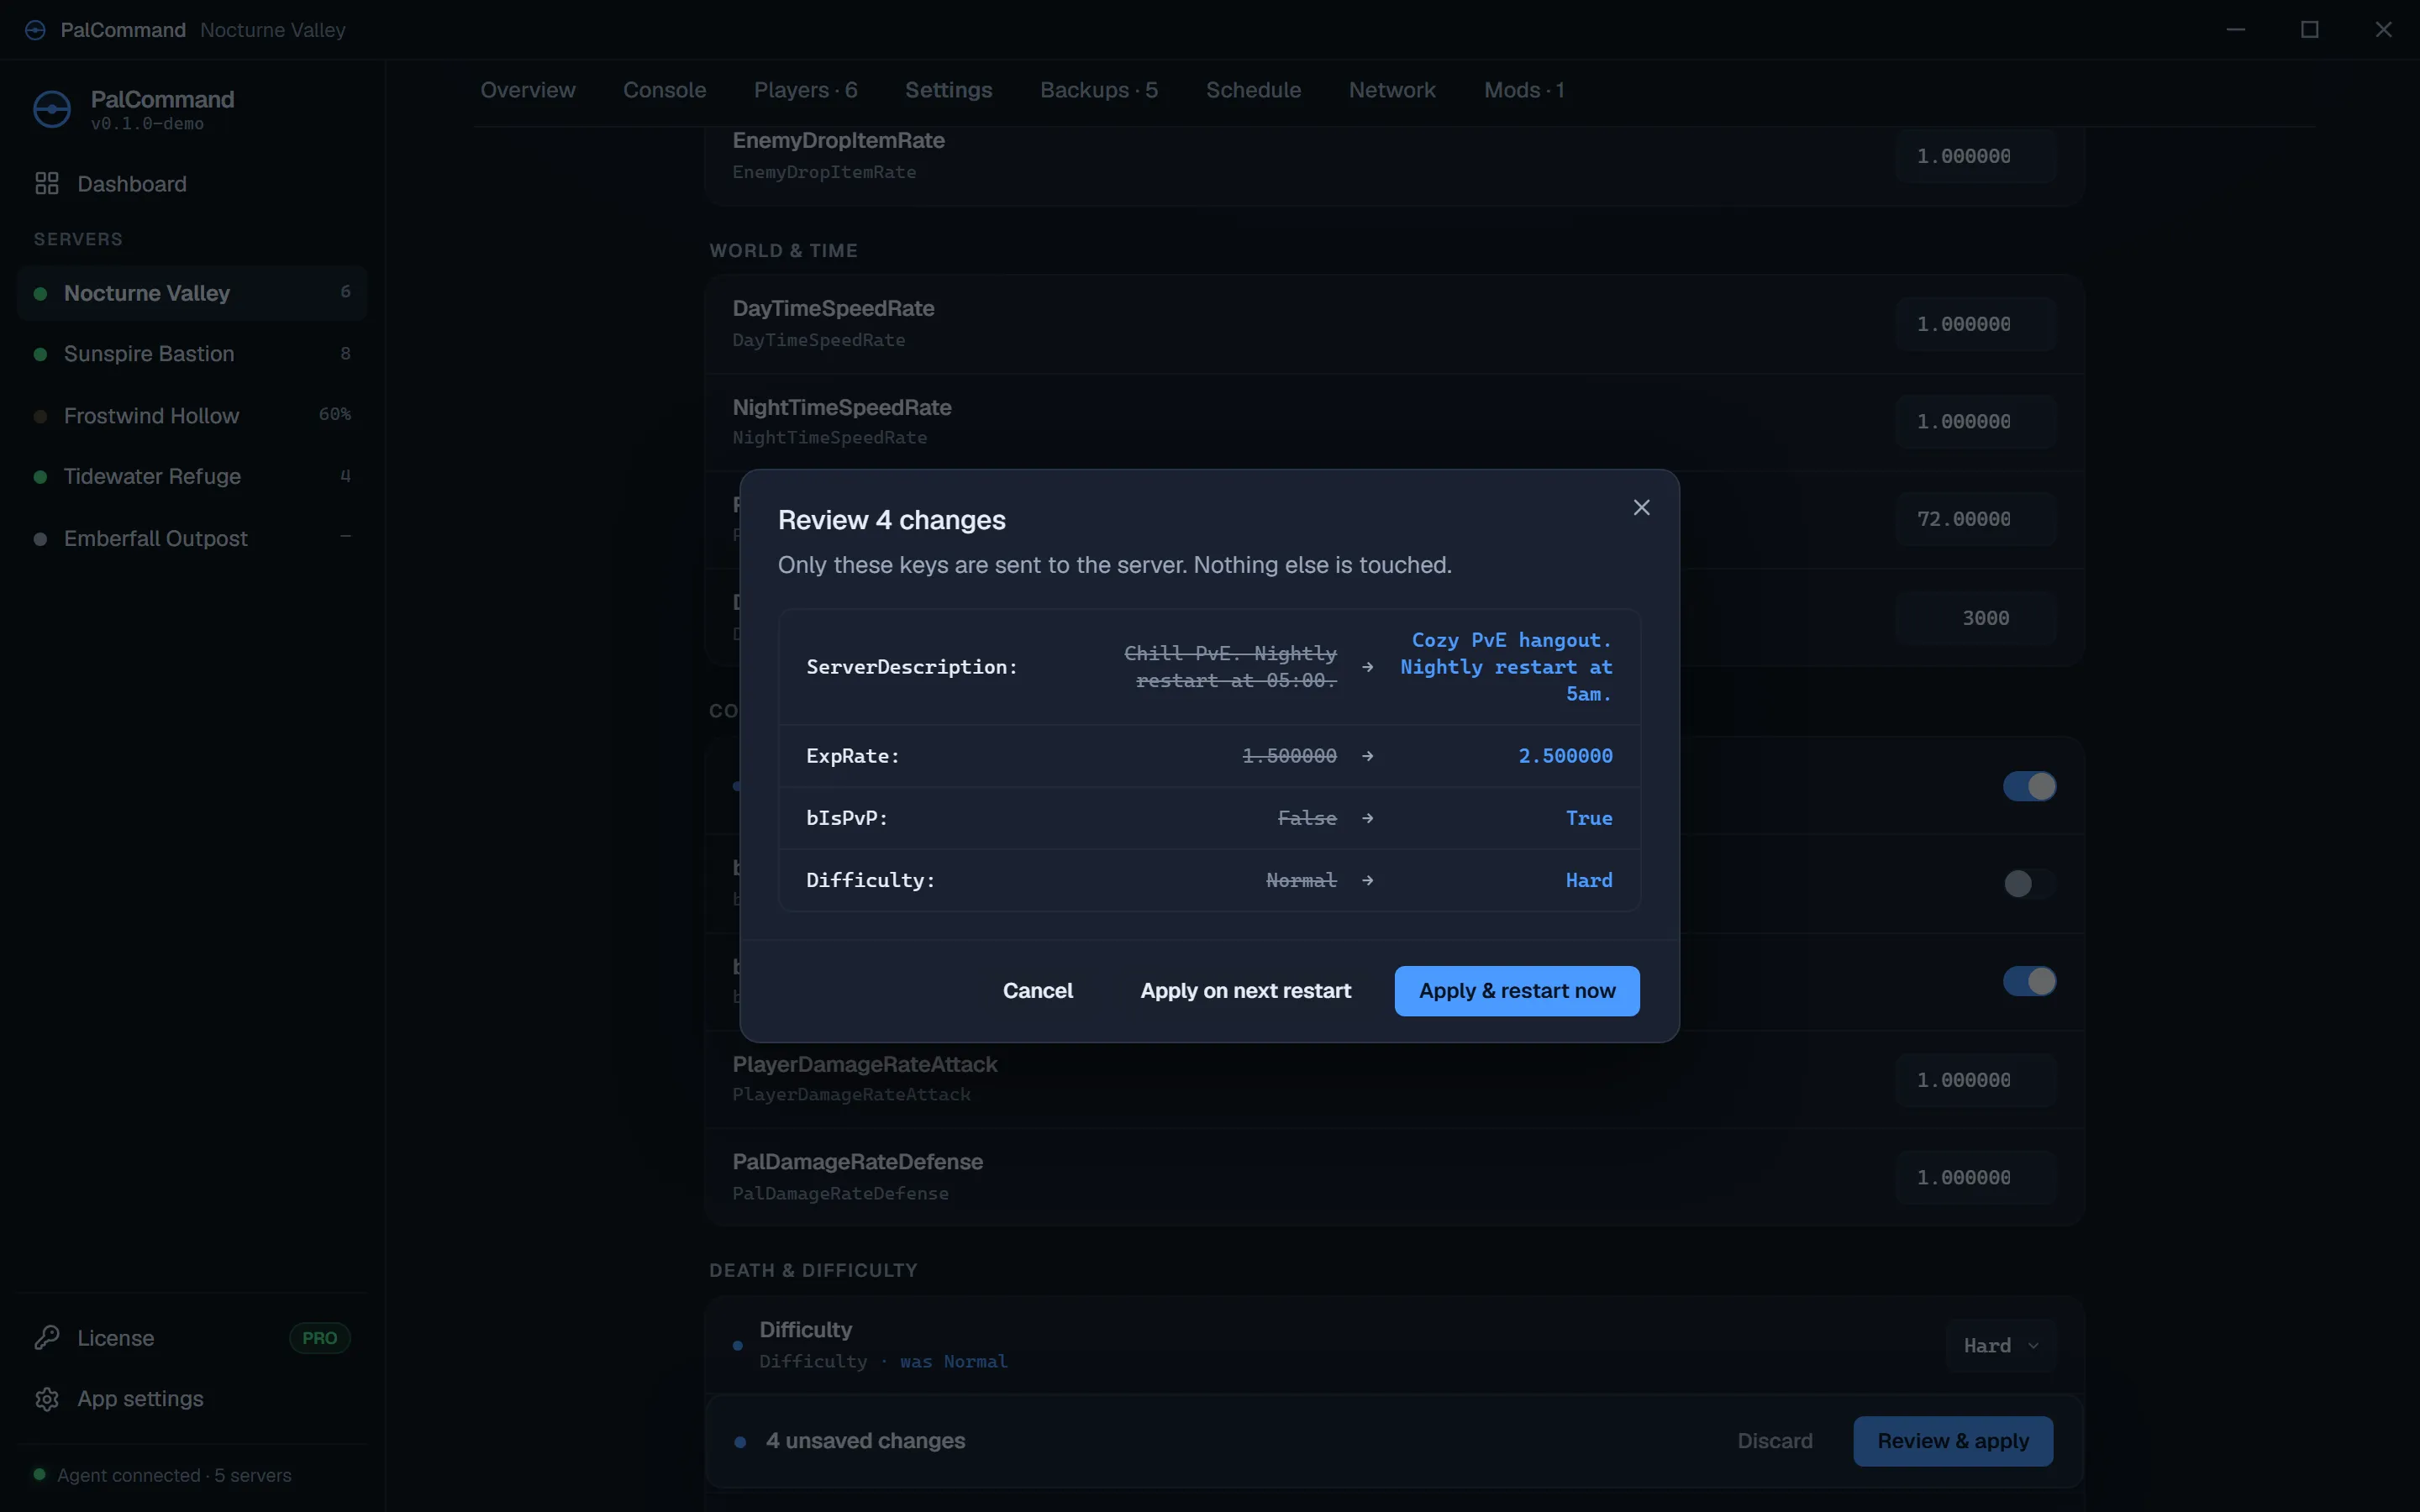Image resolution: width=2420 pixels, height=1512 pixels.
Task: Edit PlayerDamageRateAttack value field
Action: (1975, 1080)
